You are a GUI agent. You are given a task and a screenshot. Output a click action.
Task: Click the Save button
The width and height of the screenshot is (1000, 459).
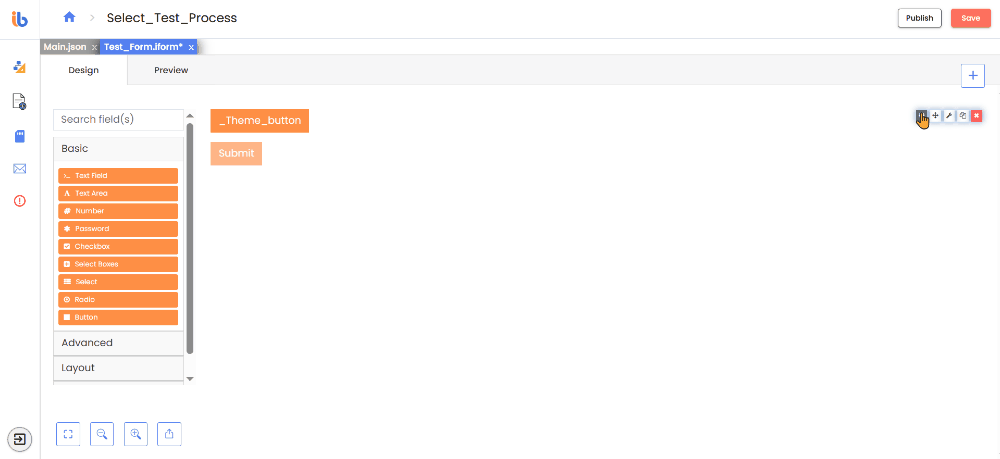click(x=971, y=18)
